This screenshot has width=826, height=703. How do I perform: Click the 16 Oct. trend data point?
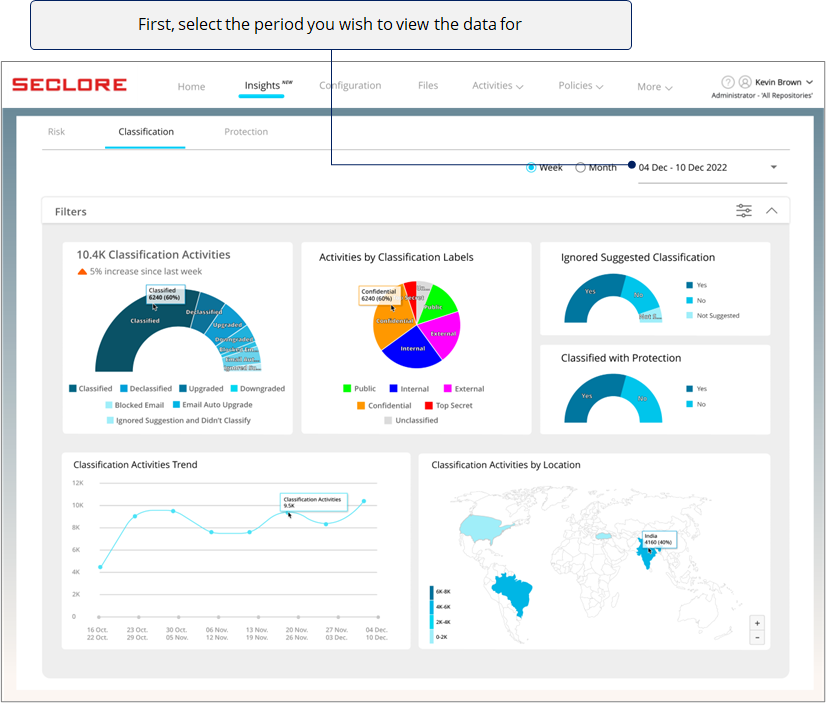pos(100,567)
